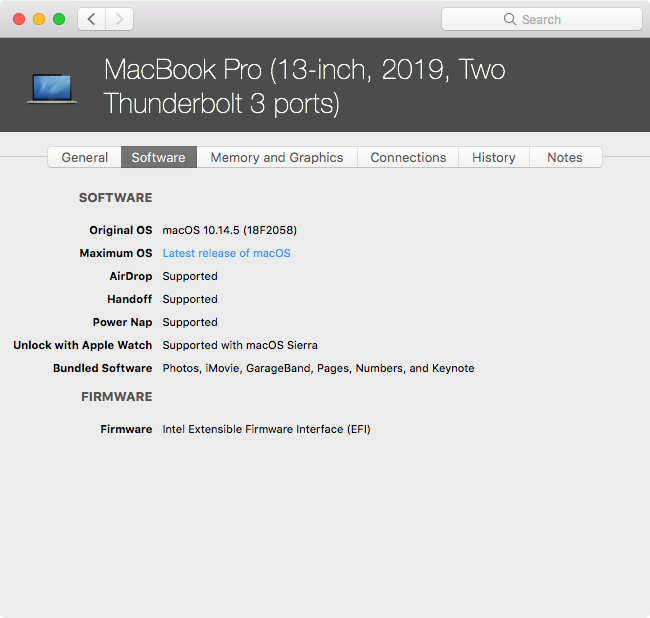This screenshot has width=650, height=618.
Task: Click the MacBook Pro model title
Action: point(304,86)
